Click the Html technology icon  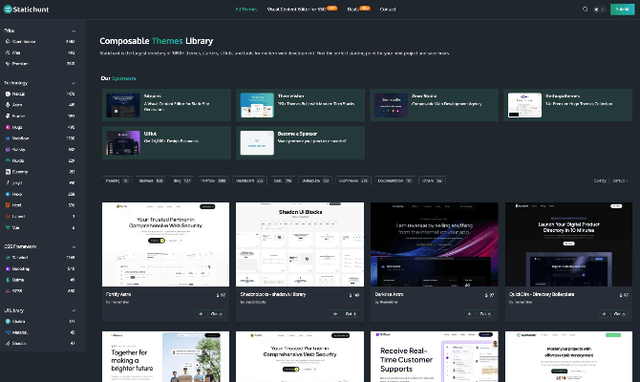(7, 205)
